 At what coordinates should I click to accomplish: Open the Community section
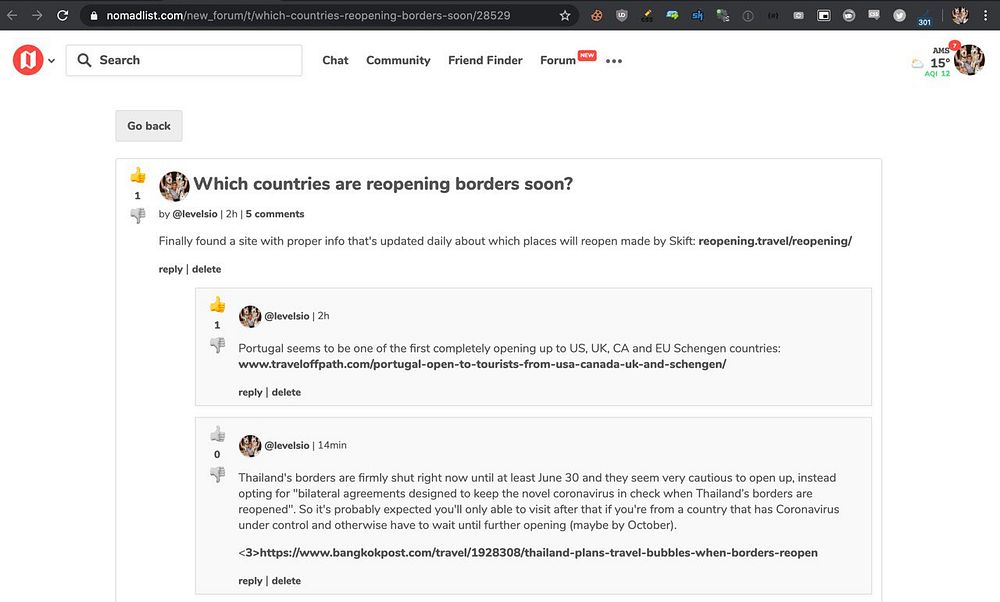point(398,60)
